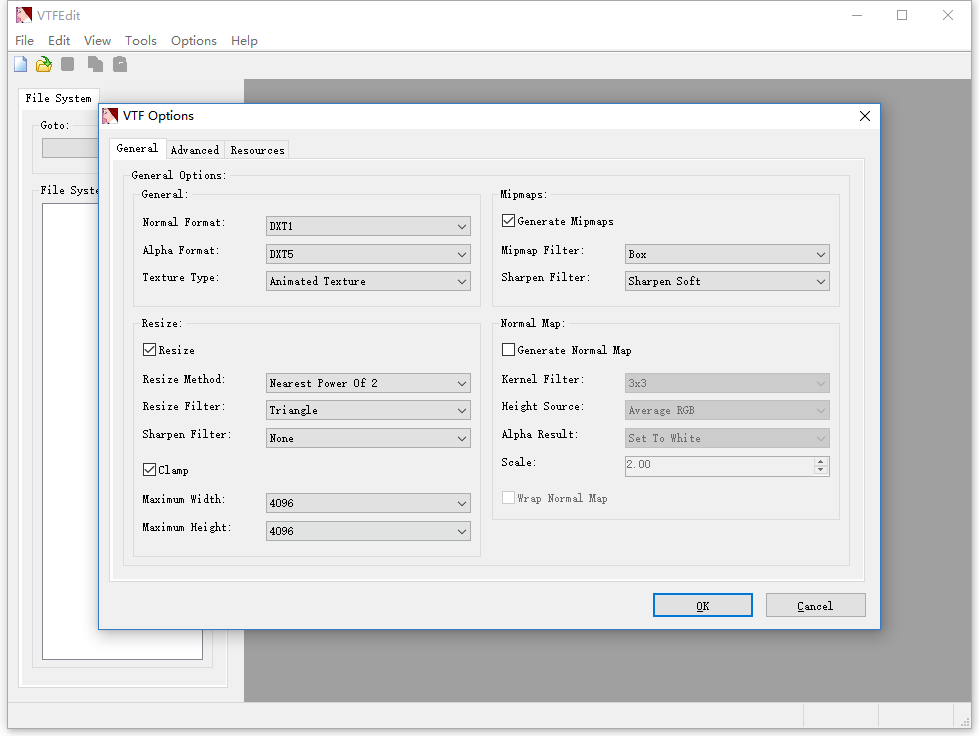The image size is (979, 736).
Task: Maximize the VTFEdit window
Action: pyautogui.click(x=902, y=15)
